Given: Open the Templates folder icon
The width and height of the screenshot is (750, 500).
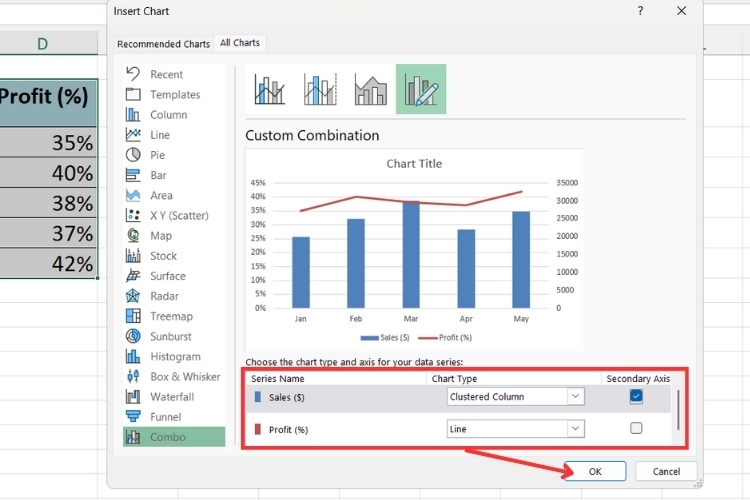Looking at the screenshot, I should pos(133,94).
